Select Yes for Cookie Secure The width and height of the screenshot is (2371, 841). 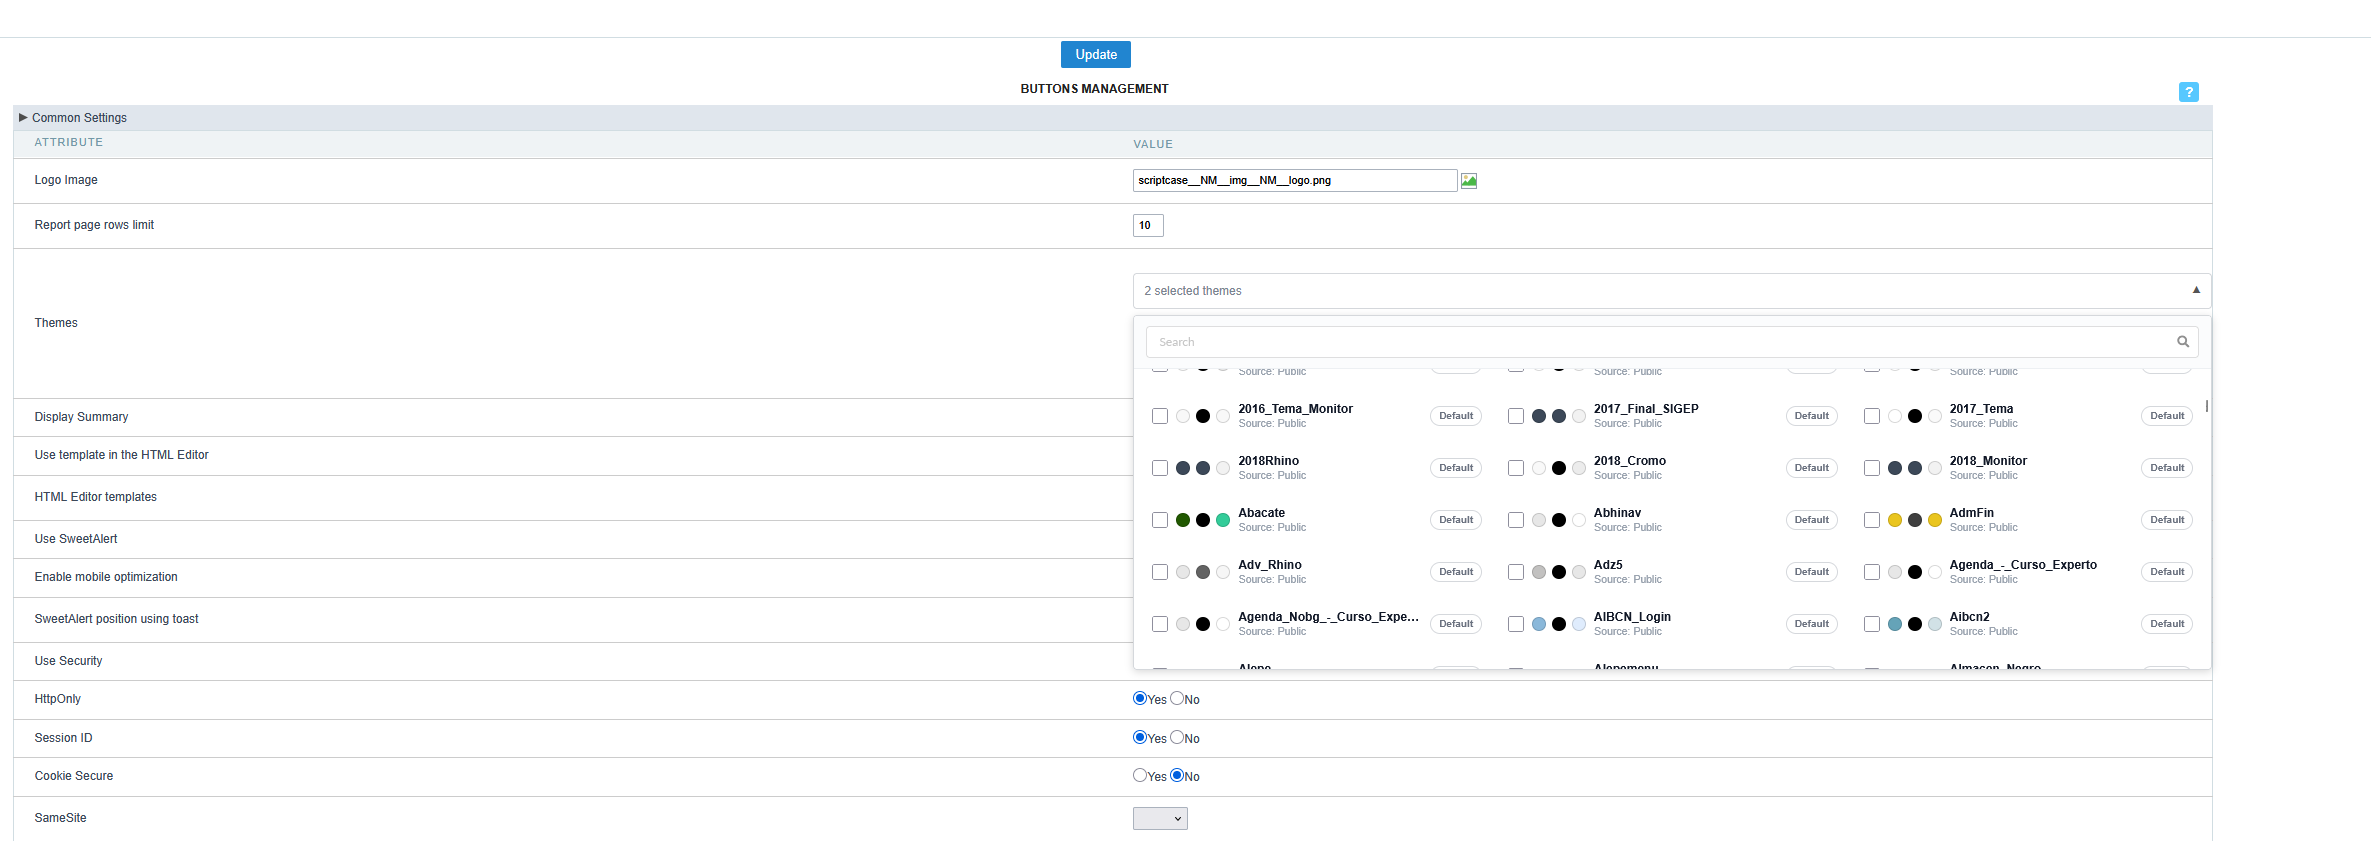(x=1140, y=776)
